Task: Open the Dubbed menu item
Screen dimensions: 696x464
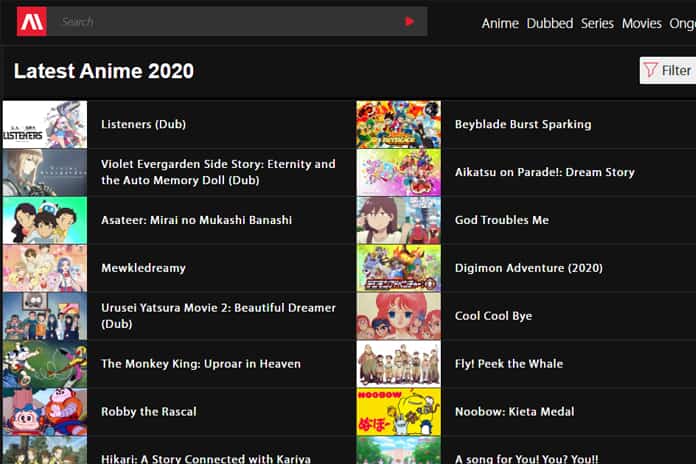Action: (x=550, y=23)
